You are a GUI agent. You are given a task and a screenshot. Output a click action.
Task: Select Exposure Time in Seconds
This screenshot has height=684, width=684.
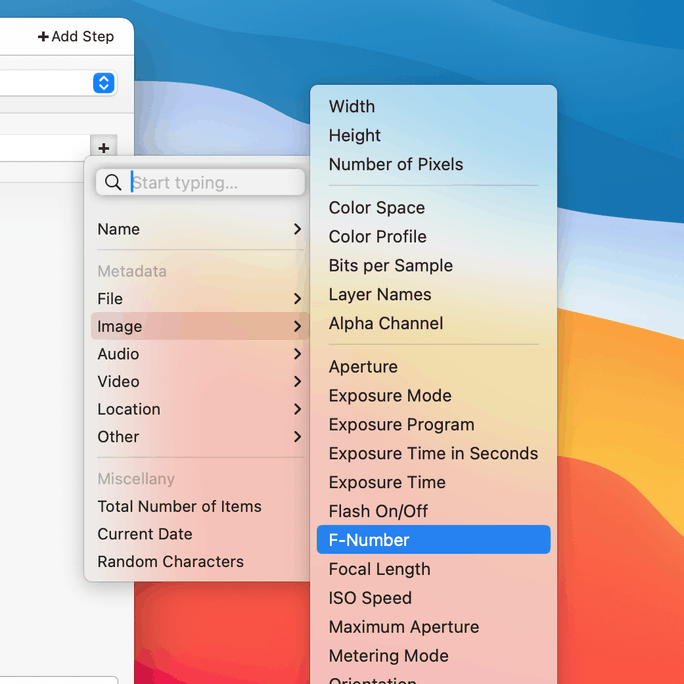(433, 454)
